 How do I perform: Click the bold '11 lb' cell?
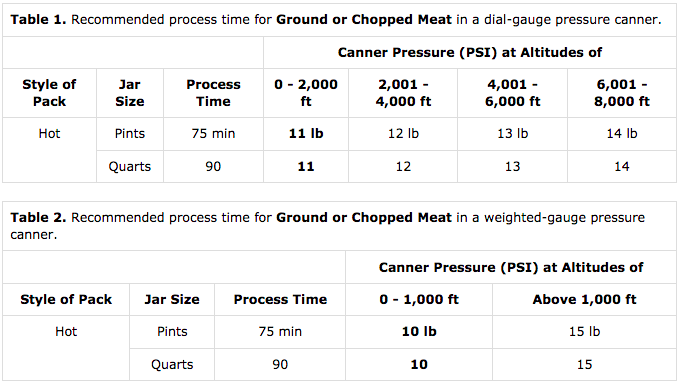pyautogui.click(x=306, y=134)
